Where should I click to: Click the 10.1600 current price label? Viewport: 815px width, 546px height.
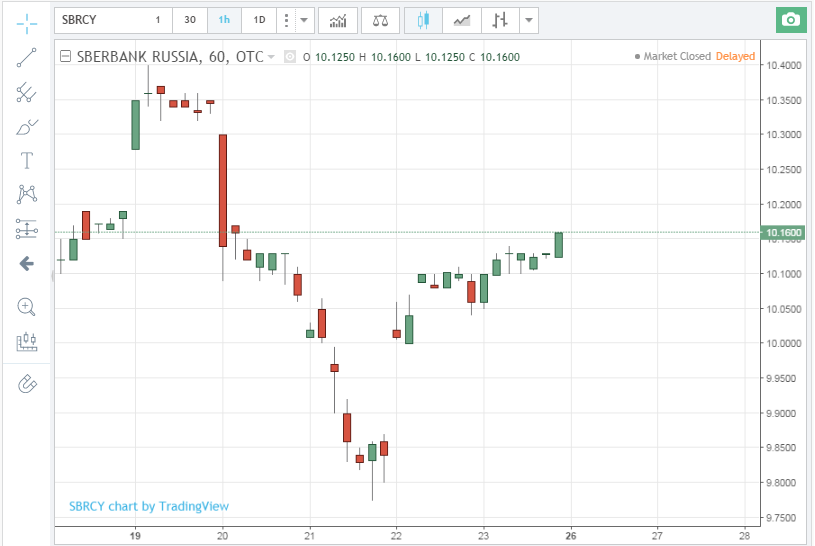[x=783, y=232]
